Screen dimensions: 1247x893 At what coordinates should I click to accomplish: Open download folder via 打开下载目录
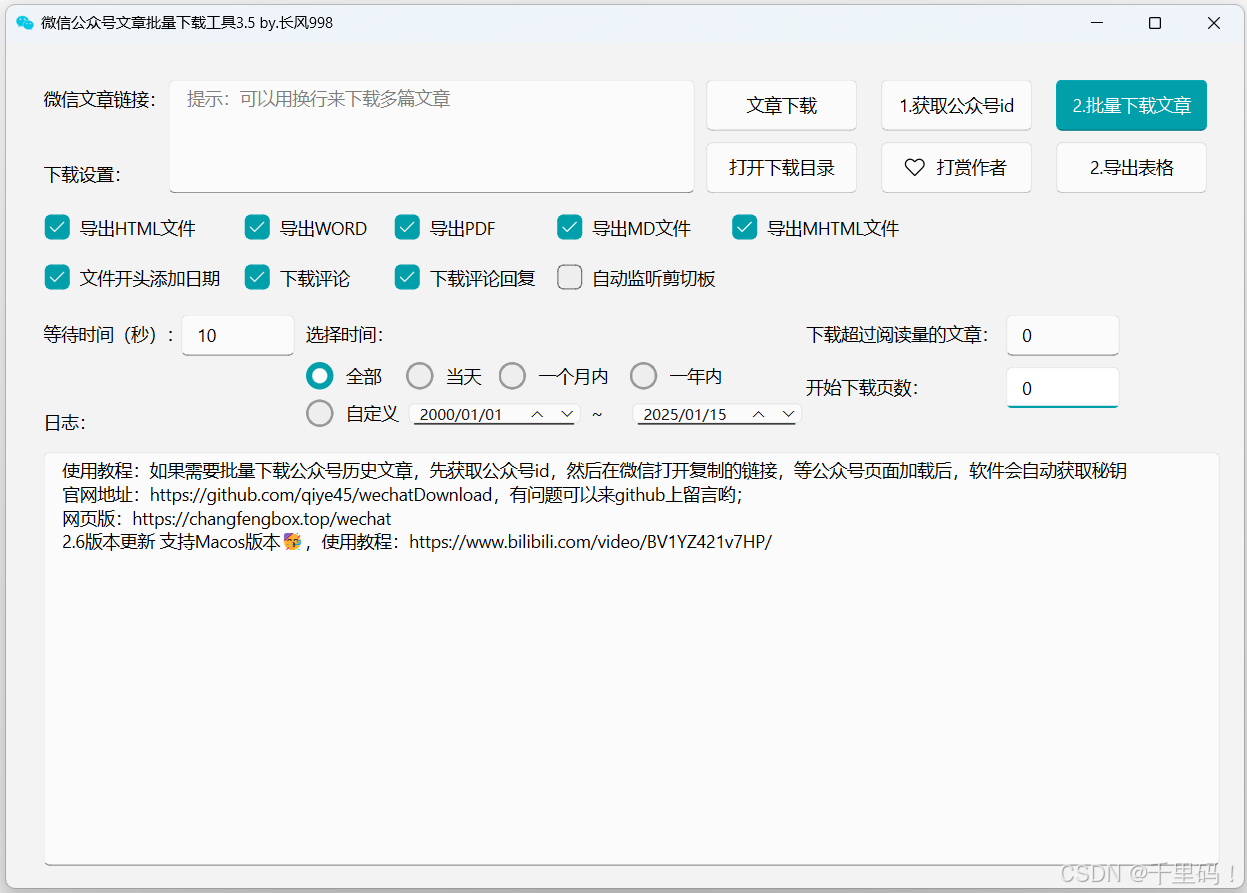tap(781, 168)
